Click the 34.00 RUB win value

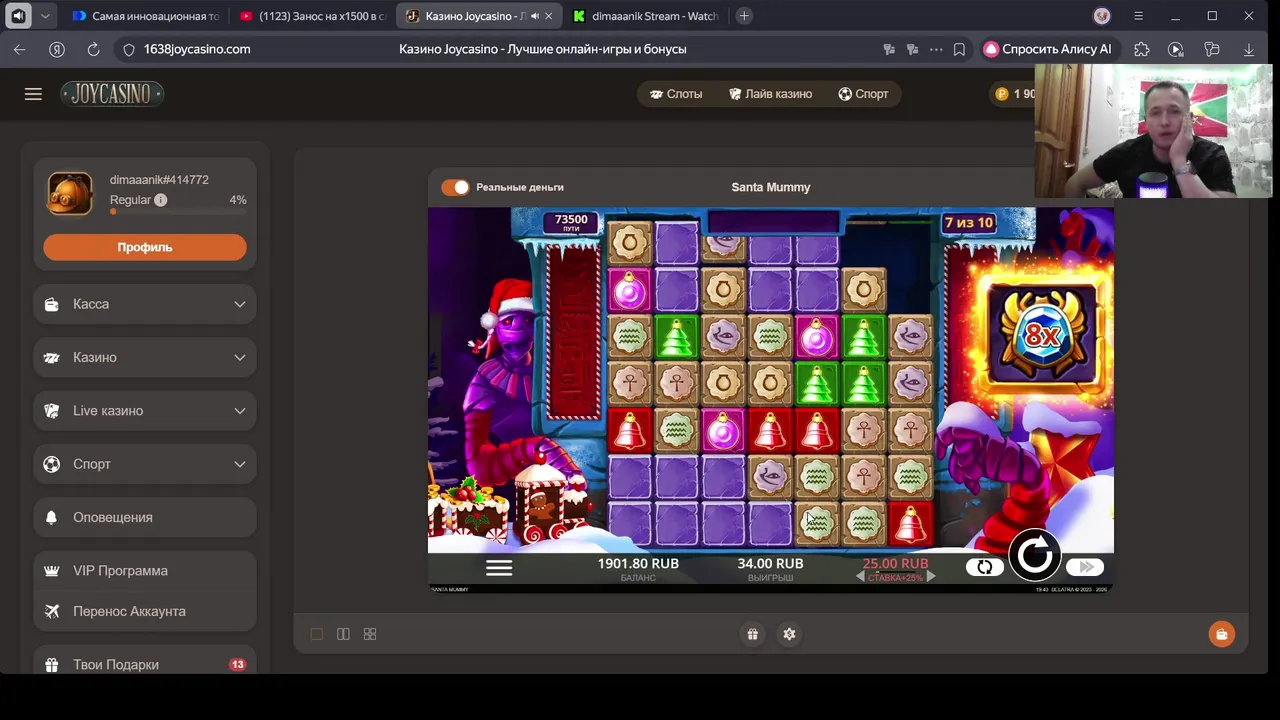(770, 564)
